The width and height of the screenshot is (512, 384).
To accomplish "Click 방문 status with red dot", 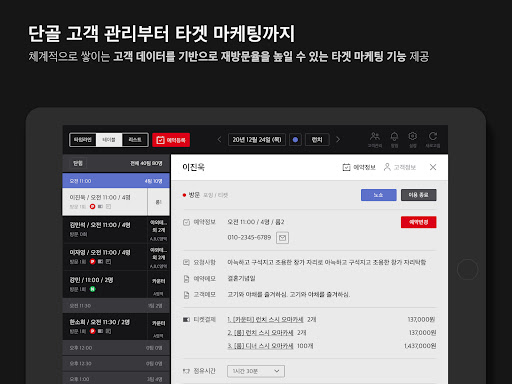I will [x=191, y=195].
